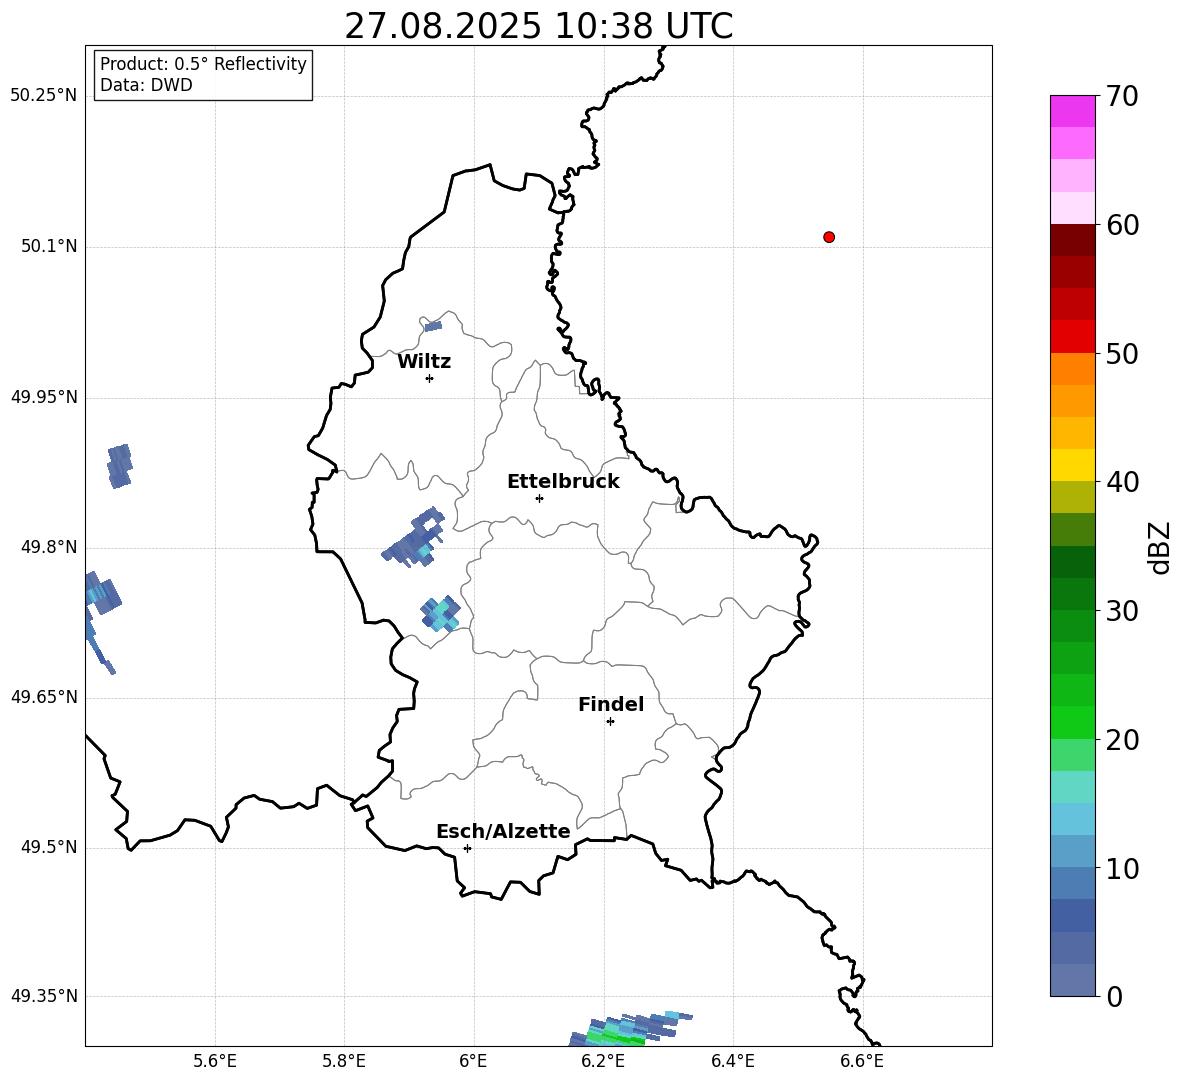
Task: Click the Wiltz station cross marker
Action: point(429,378)
